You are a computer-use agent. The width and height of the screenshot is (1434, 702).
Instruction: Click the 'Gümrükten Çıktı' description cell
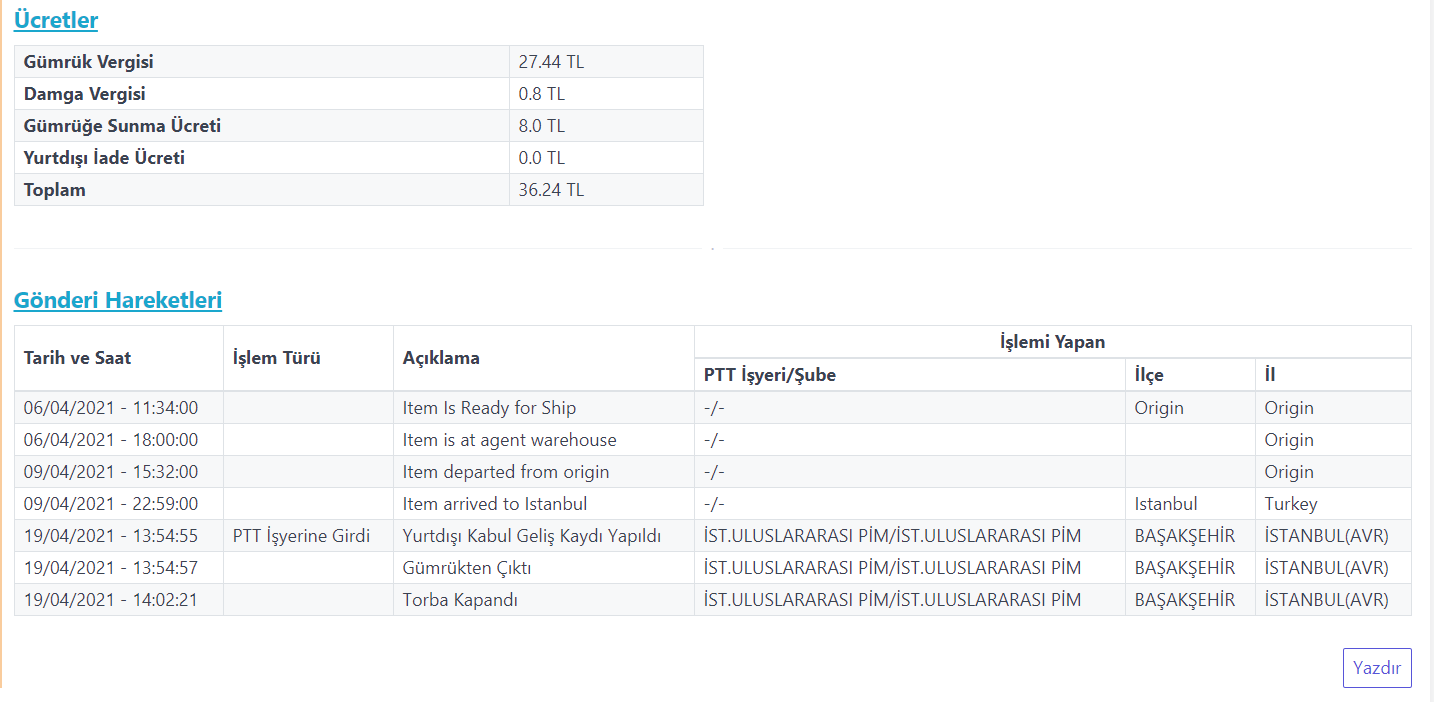(467, 568)
